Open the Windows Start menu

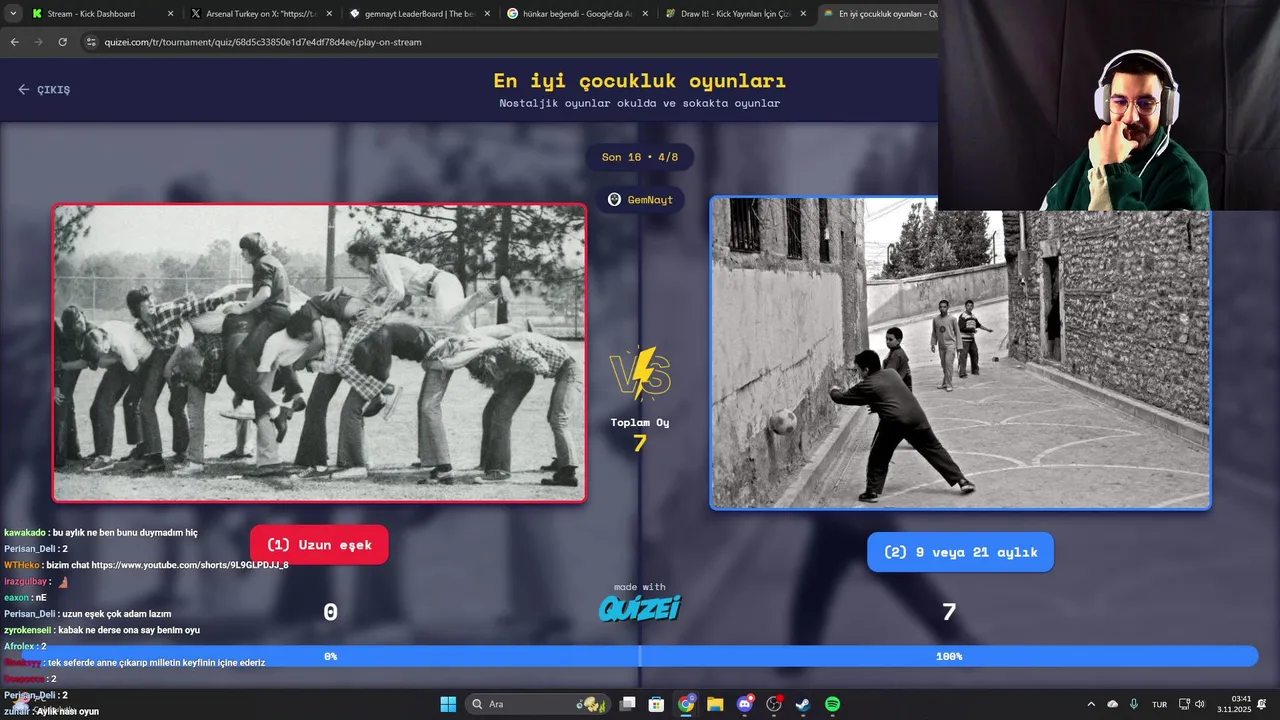(x=448, y=704)
